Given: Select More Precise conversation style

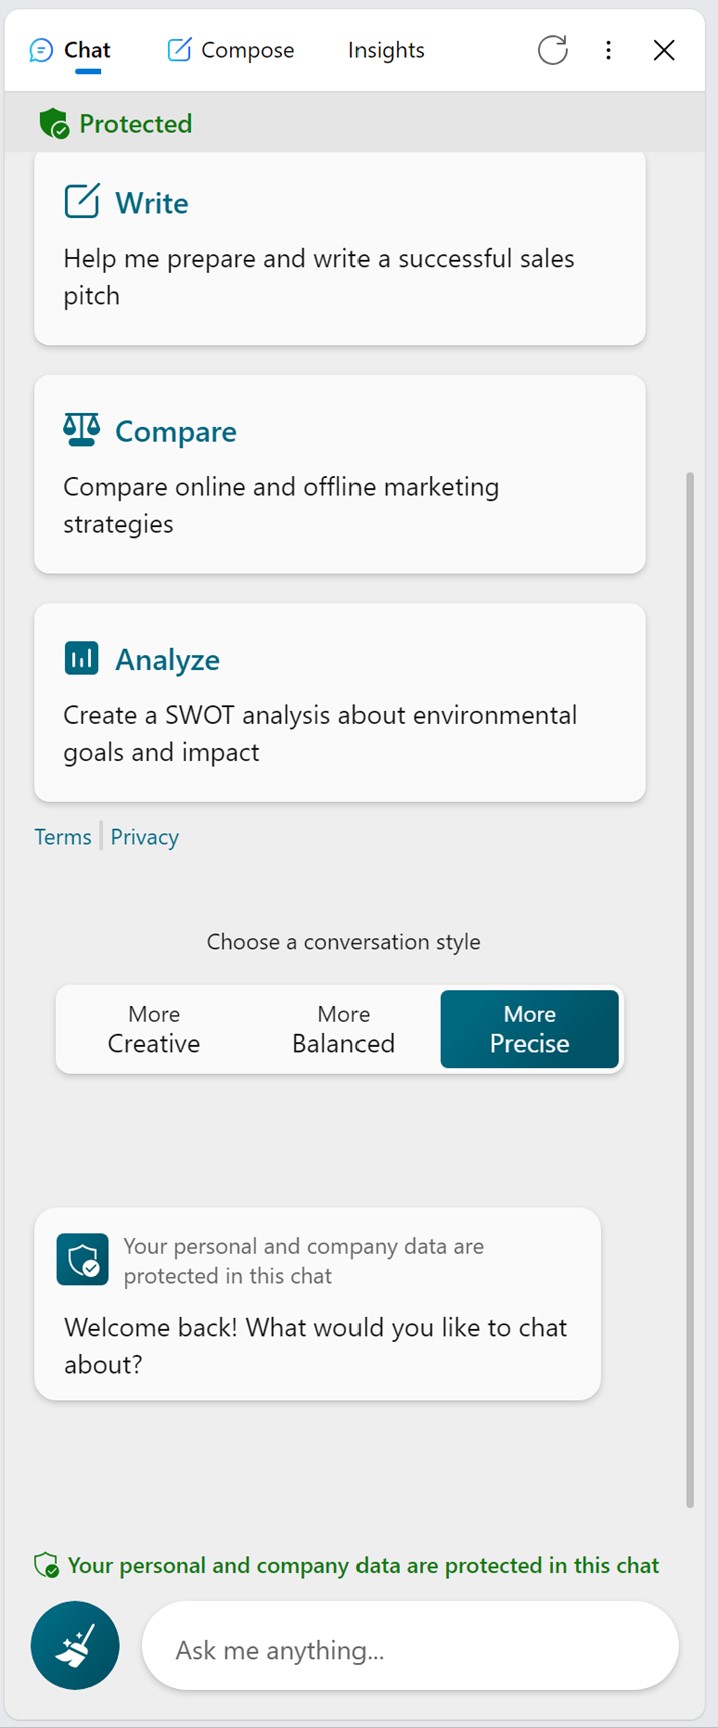Looking at the screenshot, I should tap(529, 1029).
